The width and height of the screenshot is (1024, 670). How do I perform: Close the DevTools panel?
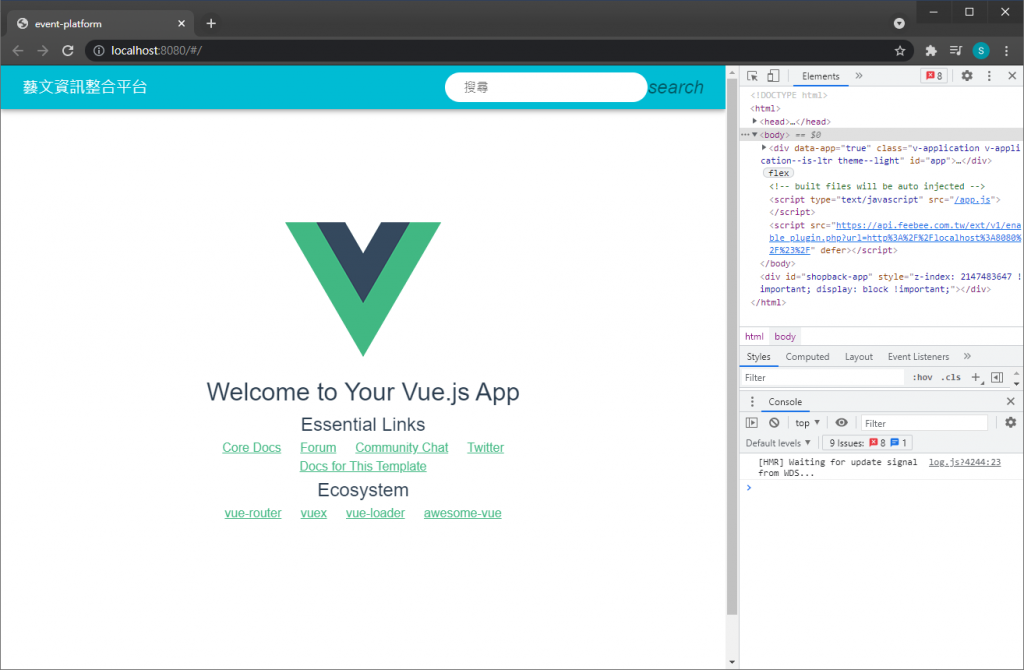tap(1012, 76)
